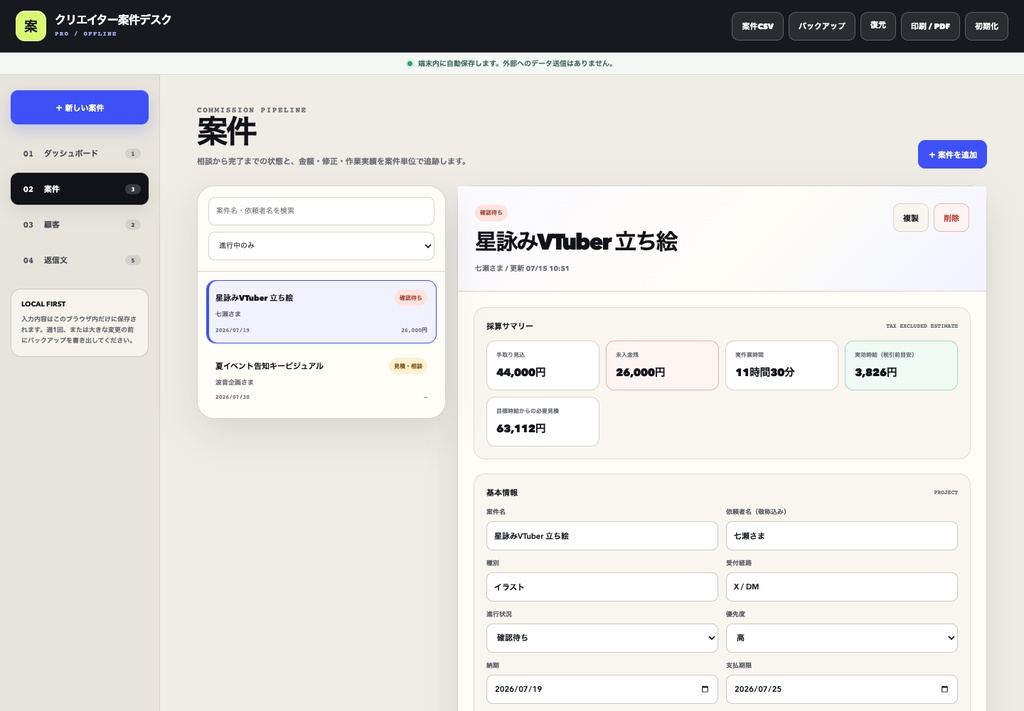Click the 基本情報 section heading
Viewport: 1024px width, 711px height.
pyautogui.click(x=502, y=492)
